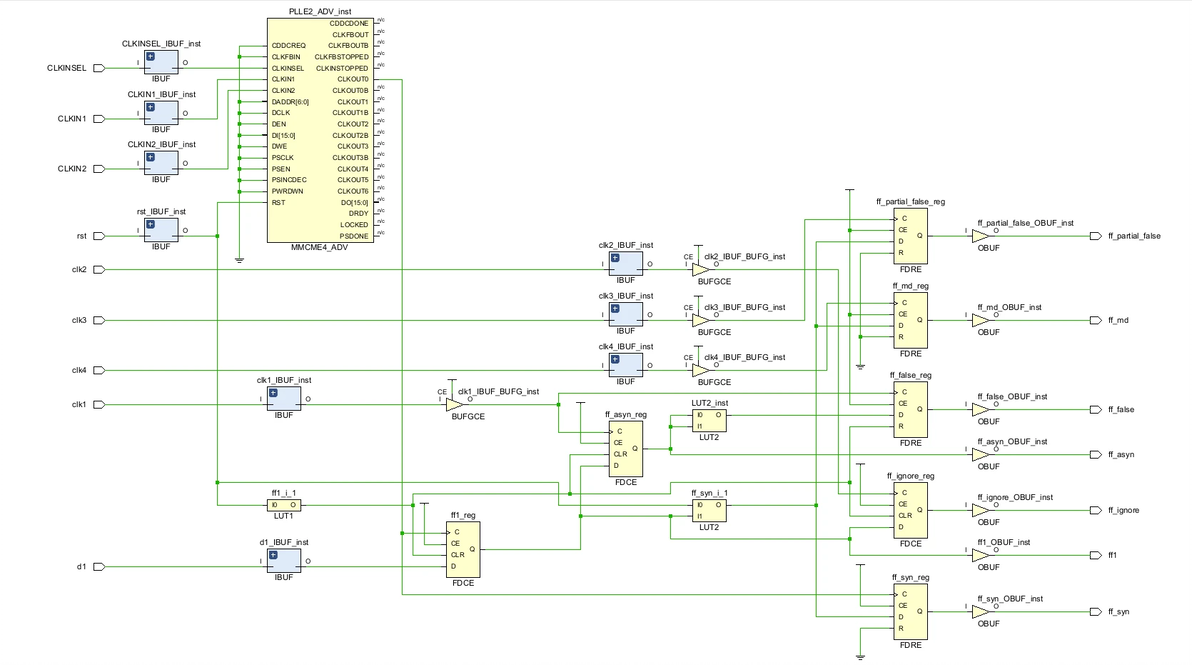The width and height of the screenshot is (1192, 665).
Task: Select the clk2_IBUF_BUFG_inst BUFGCE buffer symbol
Action: [x=701, y=270]
